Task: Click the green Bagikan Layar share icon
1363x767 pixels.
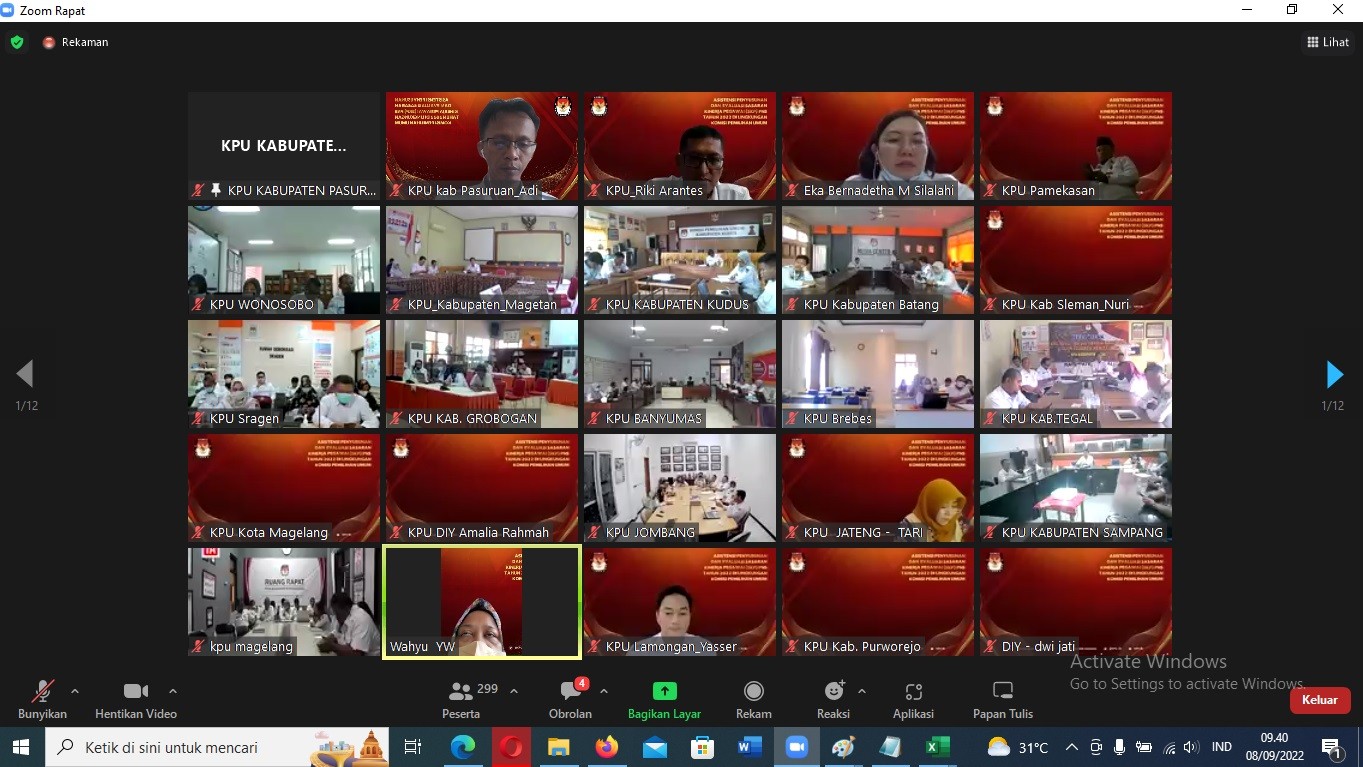Action: (664, 691)
